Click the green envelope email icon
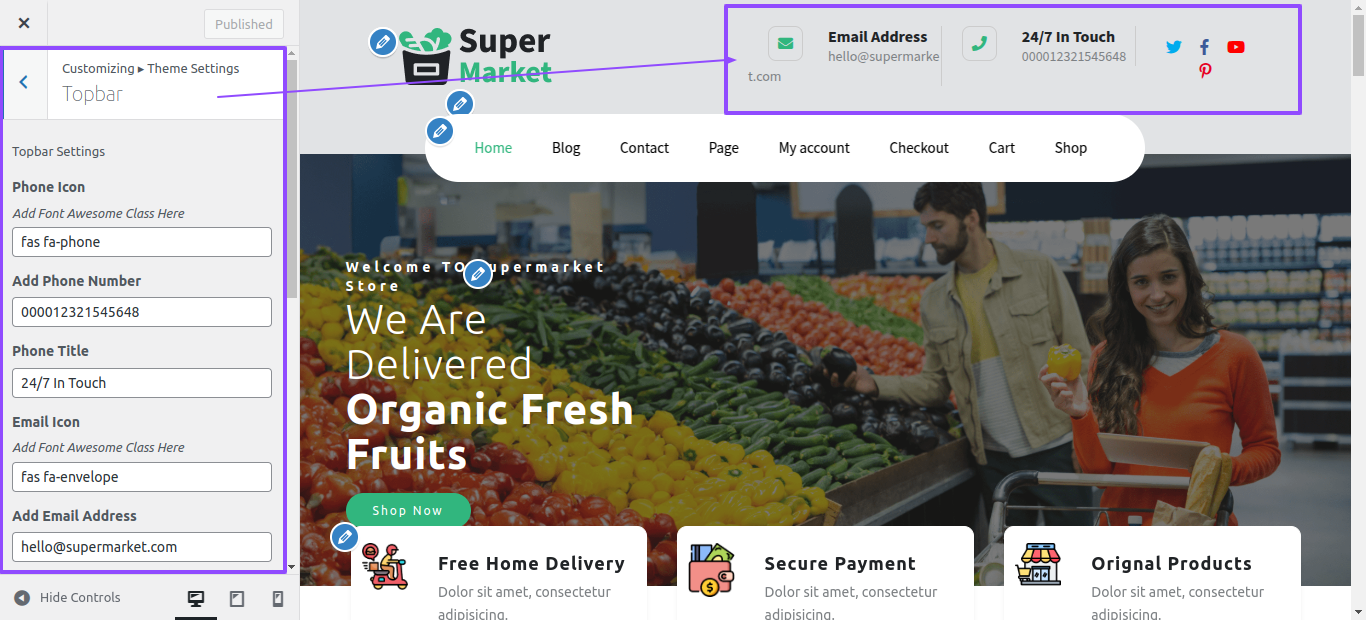Screen dimensions: 1366x620 click(785, 44)
